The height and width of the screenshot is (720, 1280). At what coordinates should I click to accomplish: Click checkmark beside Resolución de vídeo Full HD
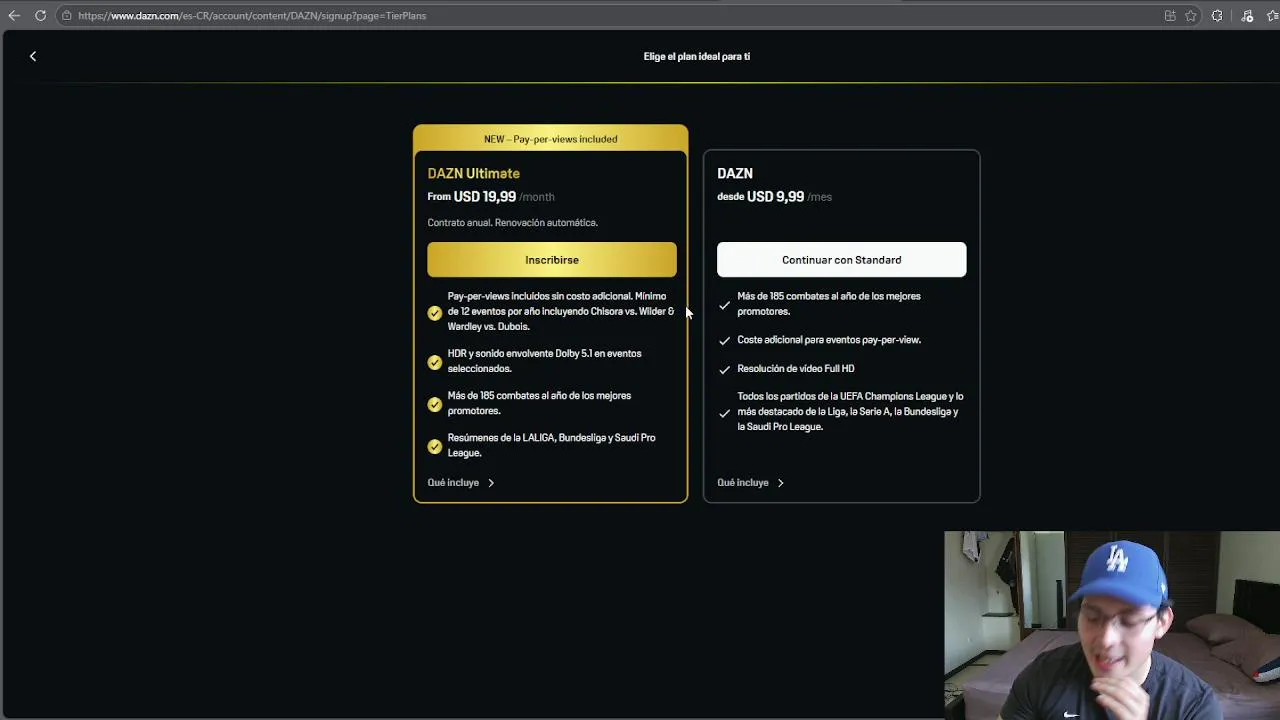point(725,370)
